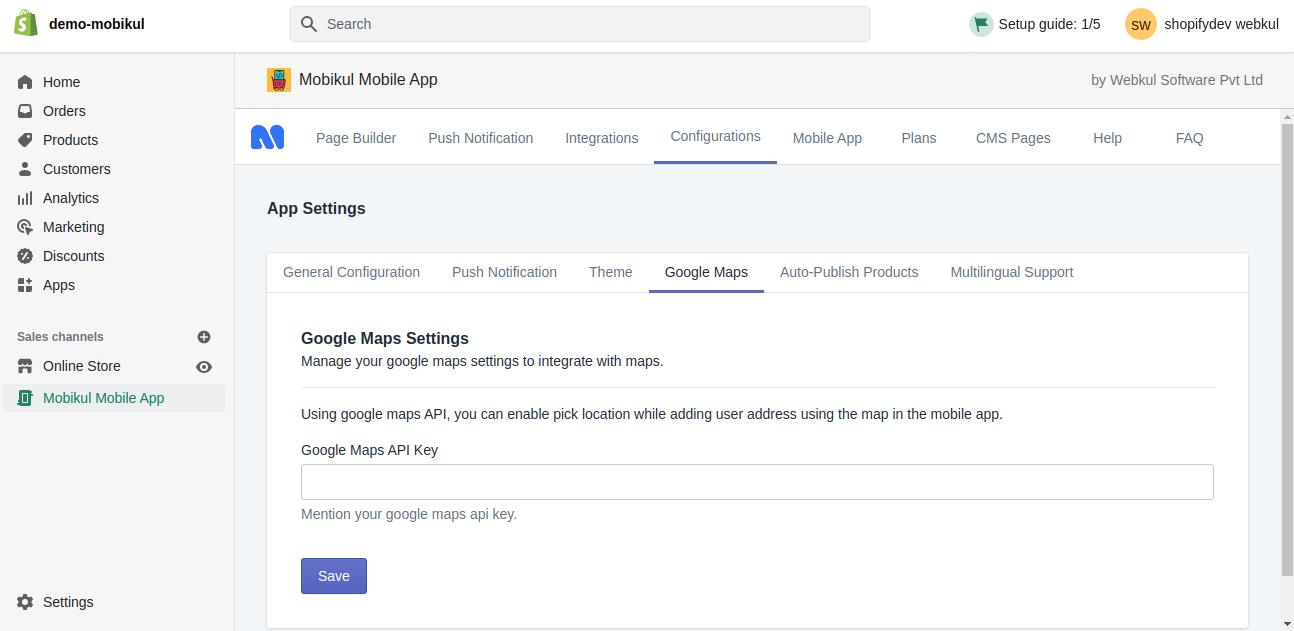Open Mobile App tab
The width and height of the screenshot is (1294, 631).
click(827, 138)
